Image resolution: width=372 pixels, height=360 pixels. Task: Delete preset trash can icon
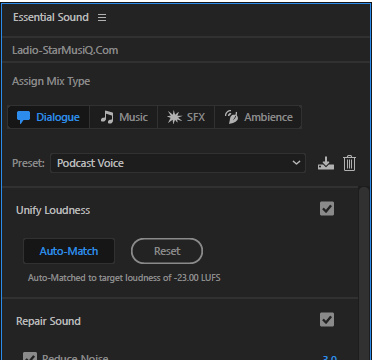[x=349, y=163]
